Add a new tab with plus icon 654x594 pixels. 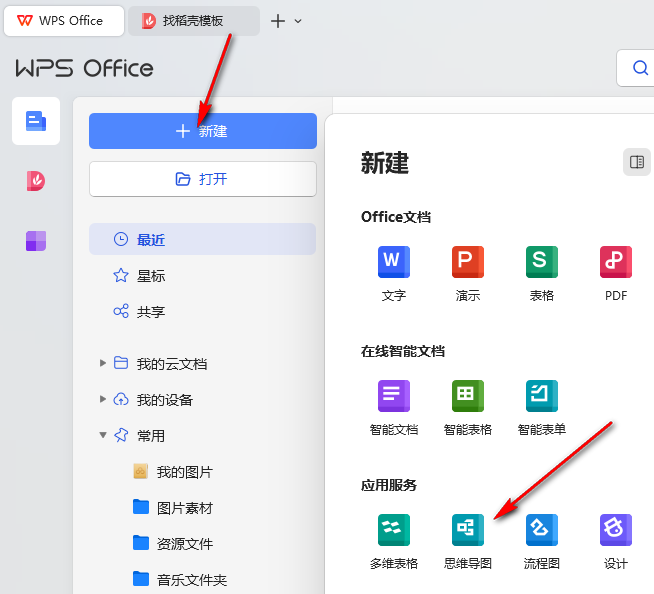point(278,21)
